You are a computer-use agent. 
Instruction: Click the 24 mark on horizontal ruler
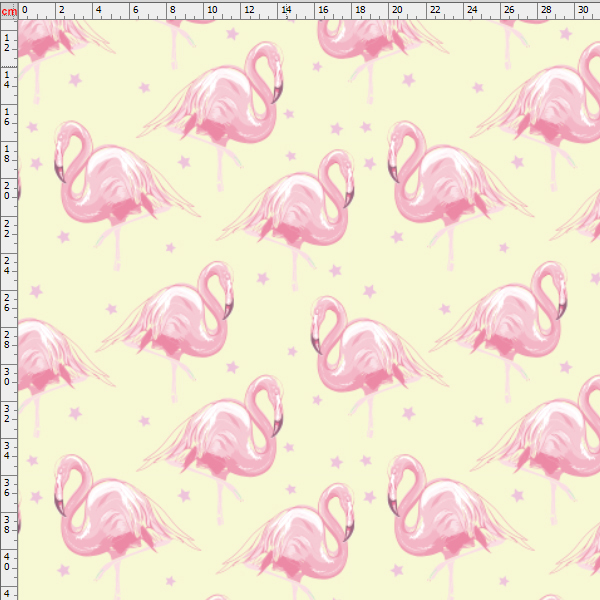click(x=472, y=10)
